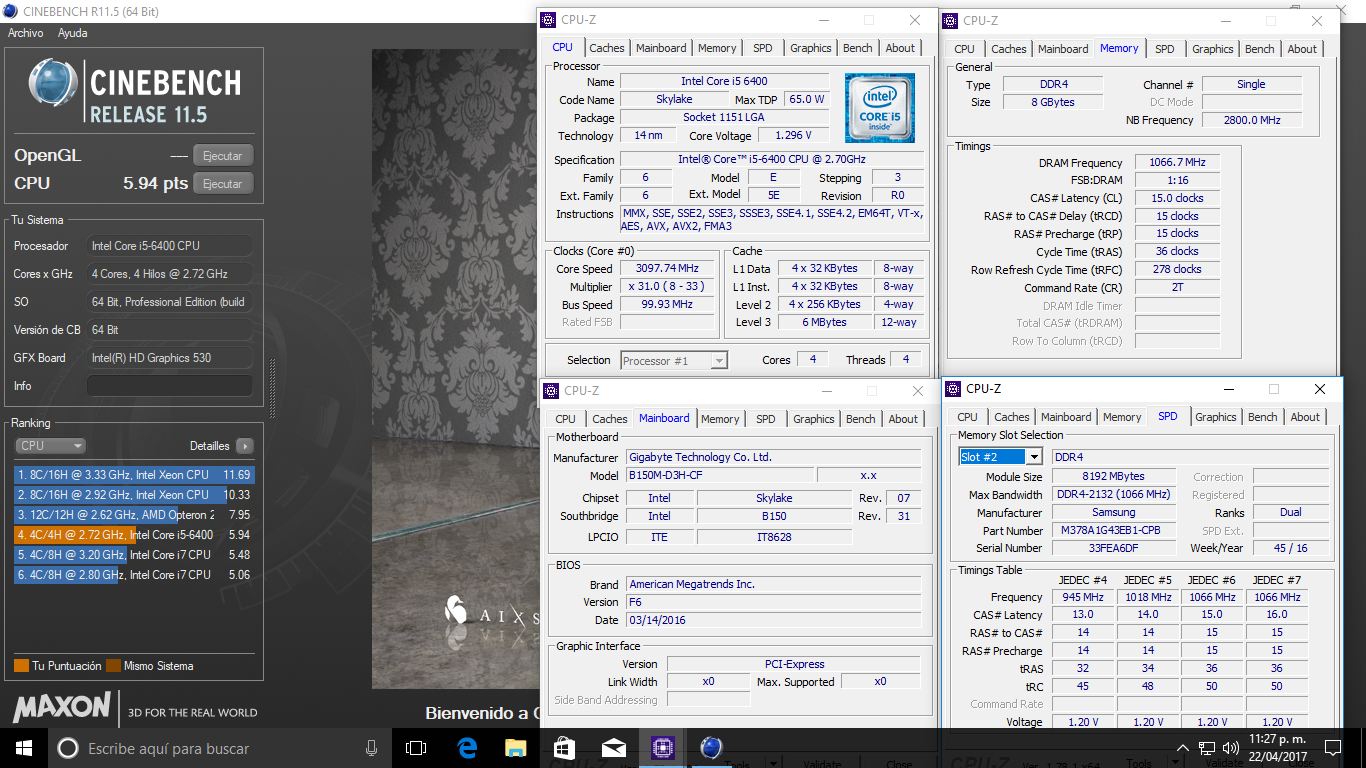Open CPU tab in CPU-Z Memory window
The height and width of the screenshot is (768, 1366).
(x=965, y=49)
